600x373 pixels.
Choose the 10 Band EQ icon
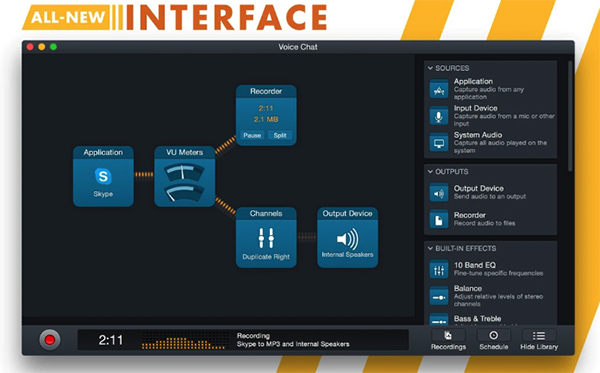[439, 269]
